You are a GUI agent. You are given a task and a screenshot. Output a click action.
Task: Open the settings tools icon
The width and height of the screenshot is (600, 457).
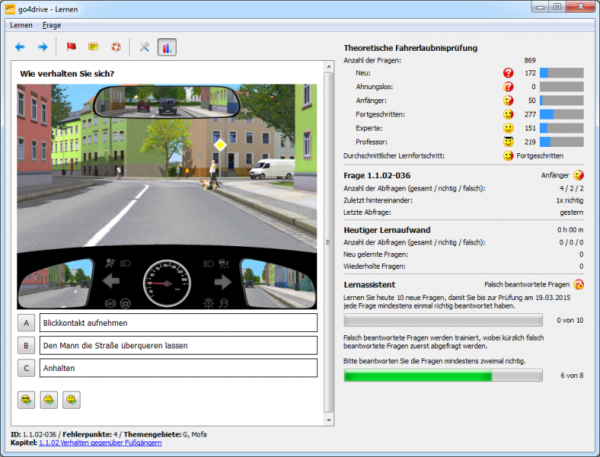coord(144,46)
